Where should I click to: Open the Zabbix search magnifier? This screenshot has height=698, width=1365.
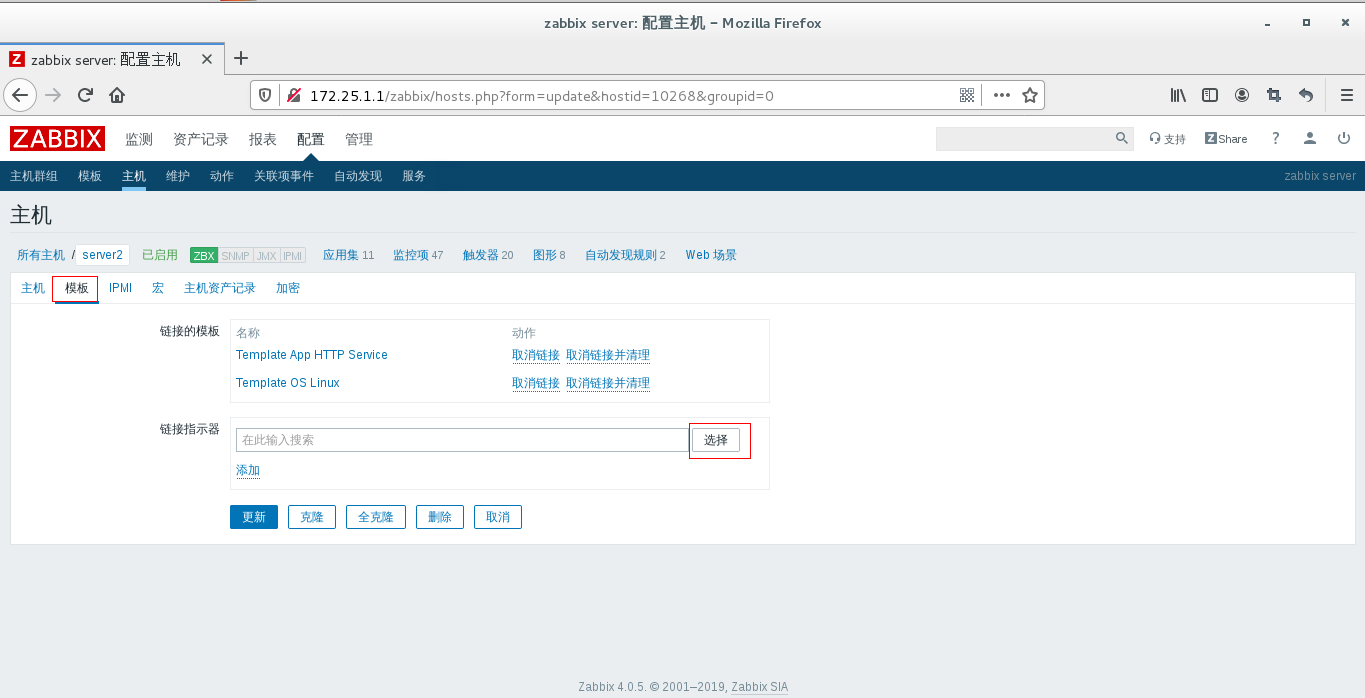[1120, 138]
